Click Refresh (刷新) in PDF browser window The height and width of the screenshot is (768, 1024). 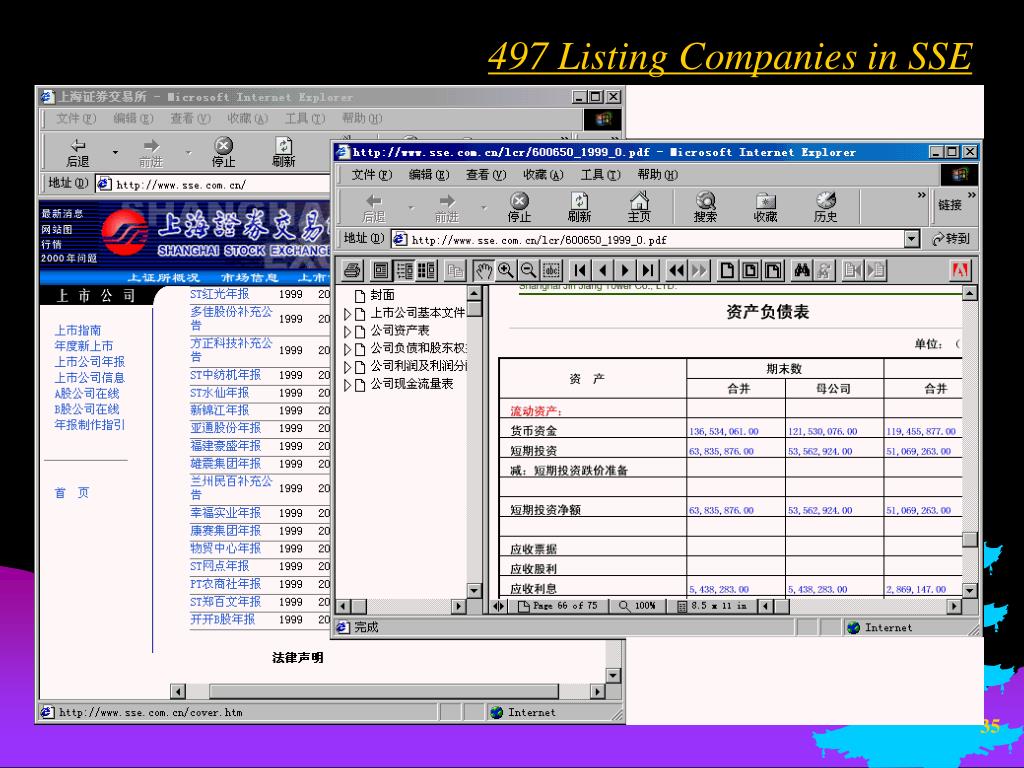(x=579, y=207)
